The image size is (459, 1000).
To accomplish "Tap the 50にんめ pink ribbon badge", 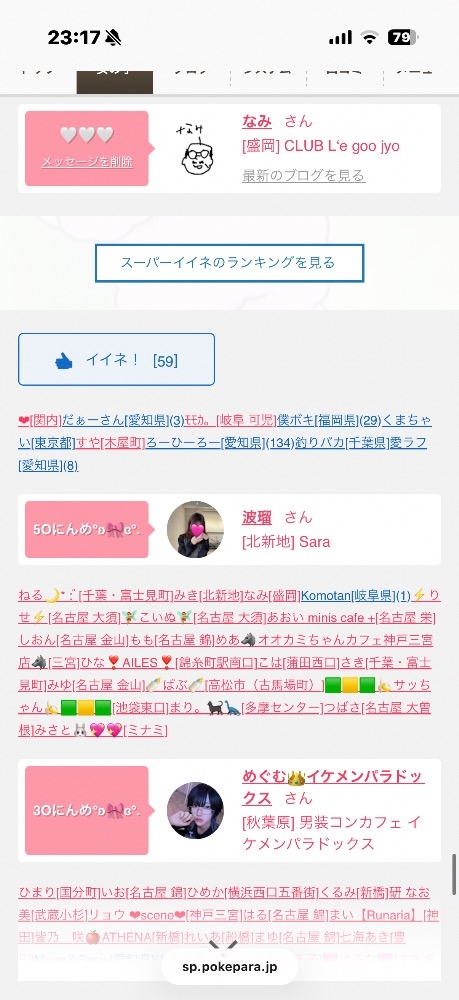I will 87,529.
